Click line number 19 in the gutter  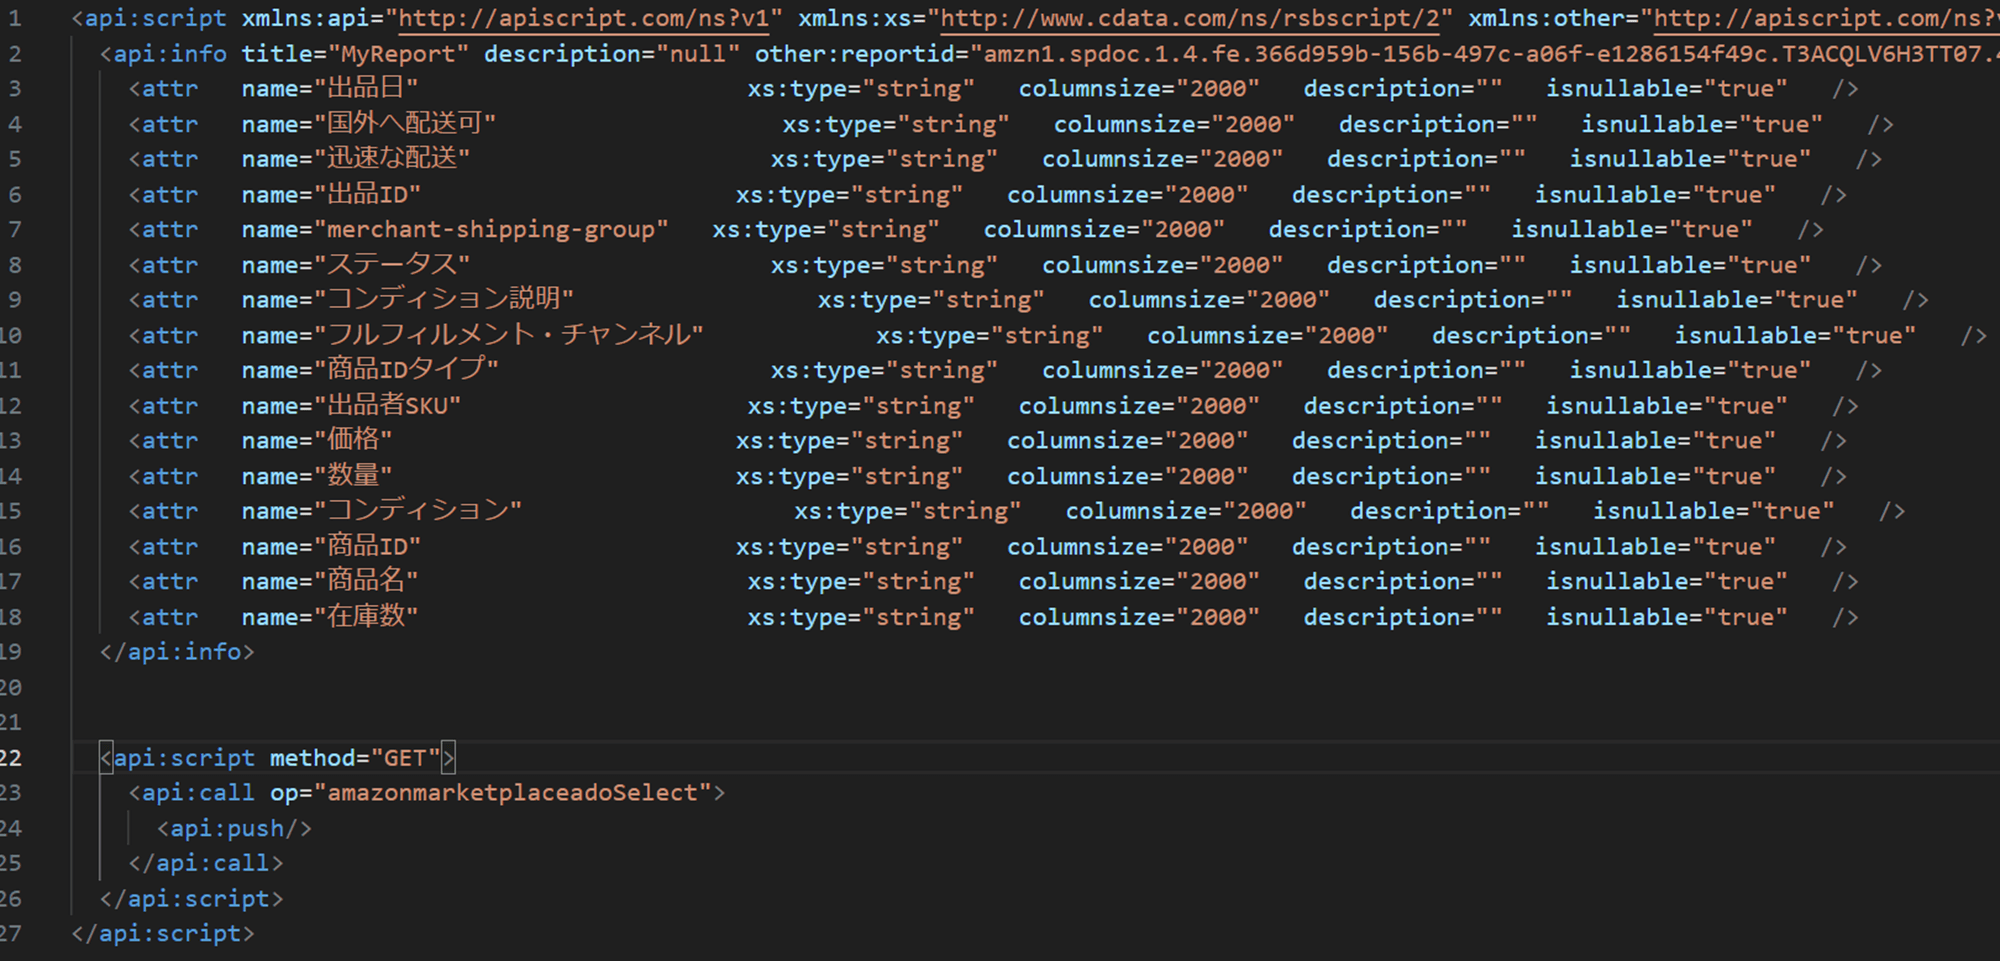pyautogui.click(x=10, y=652)
